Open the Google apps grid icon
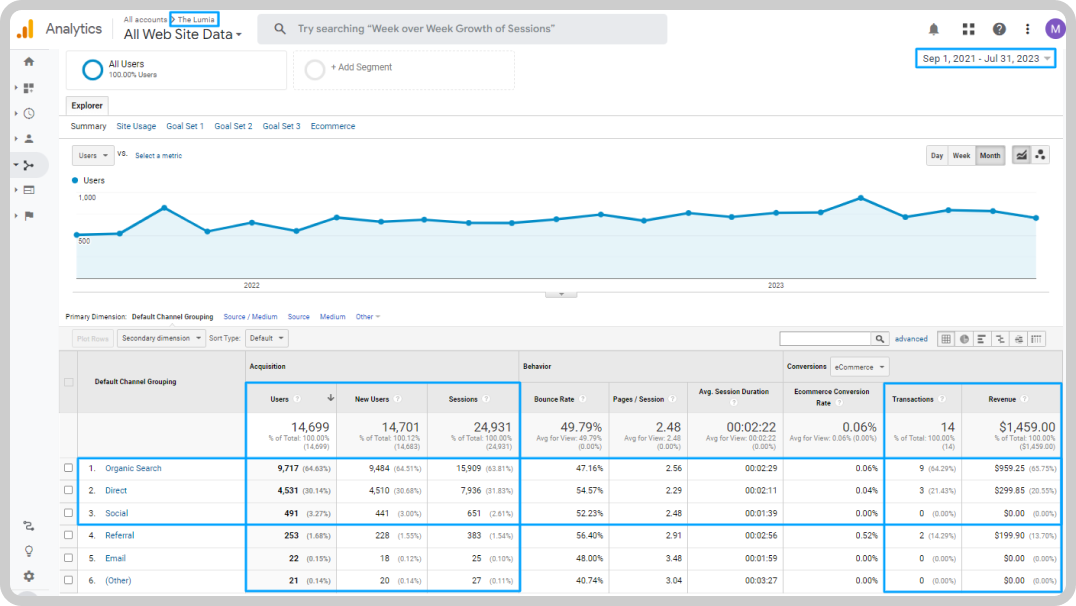The width and height of the screenshot is (1076, 606). click(968, 29)
